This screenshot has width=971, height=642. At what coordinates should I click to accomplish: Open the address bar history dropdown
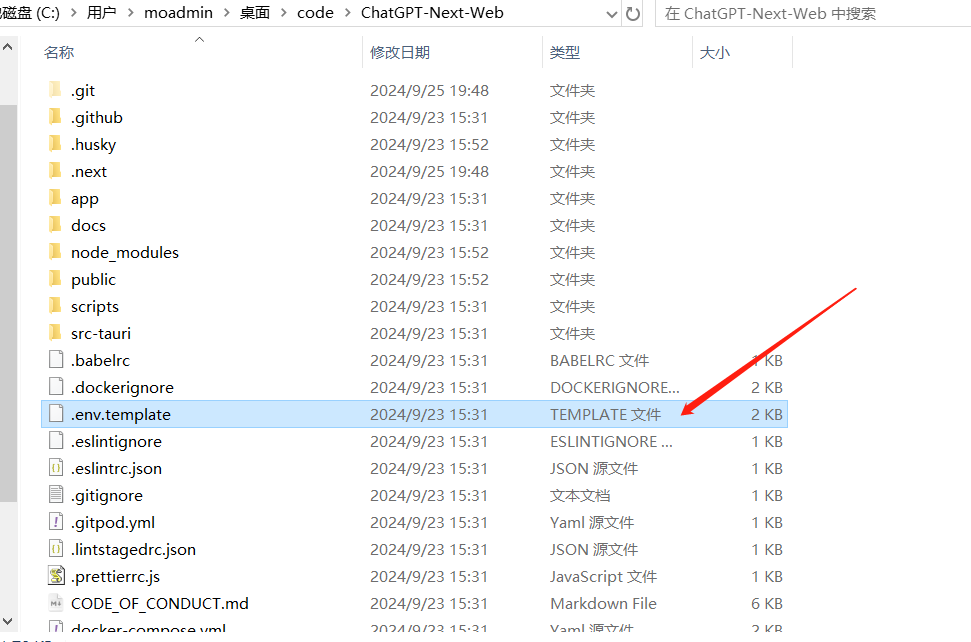point(612,14)
